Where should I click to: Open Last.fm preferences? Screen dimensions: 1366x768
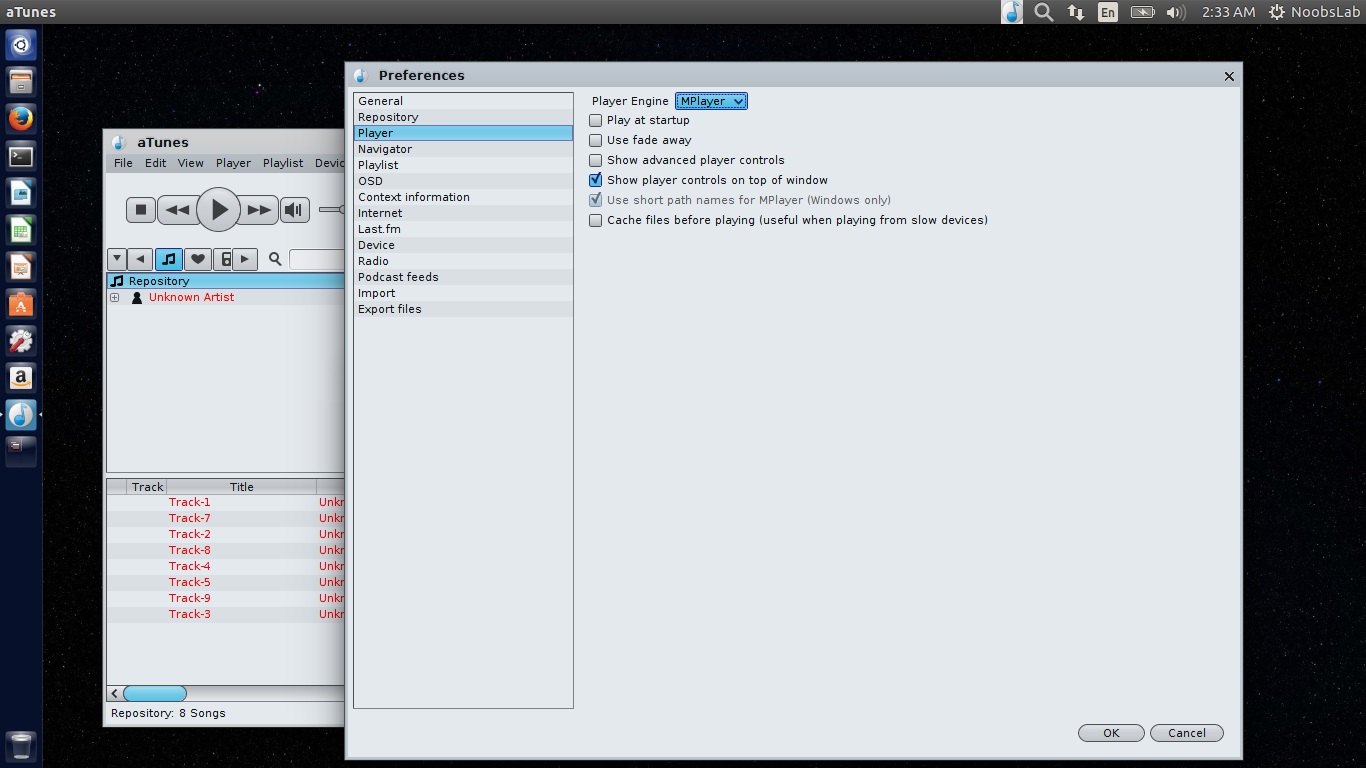463,229
